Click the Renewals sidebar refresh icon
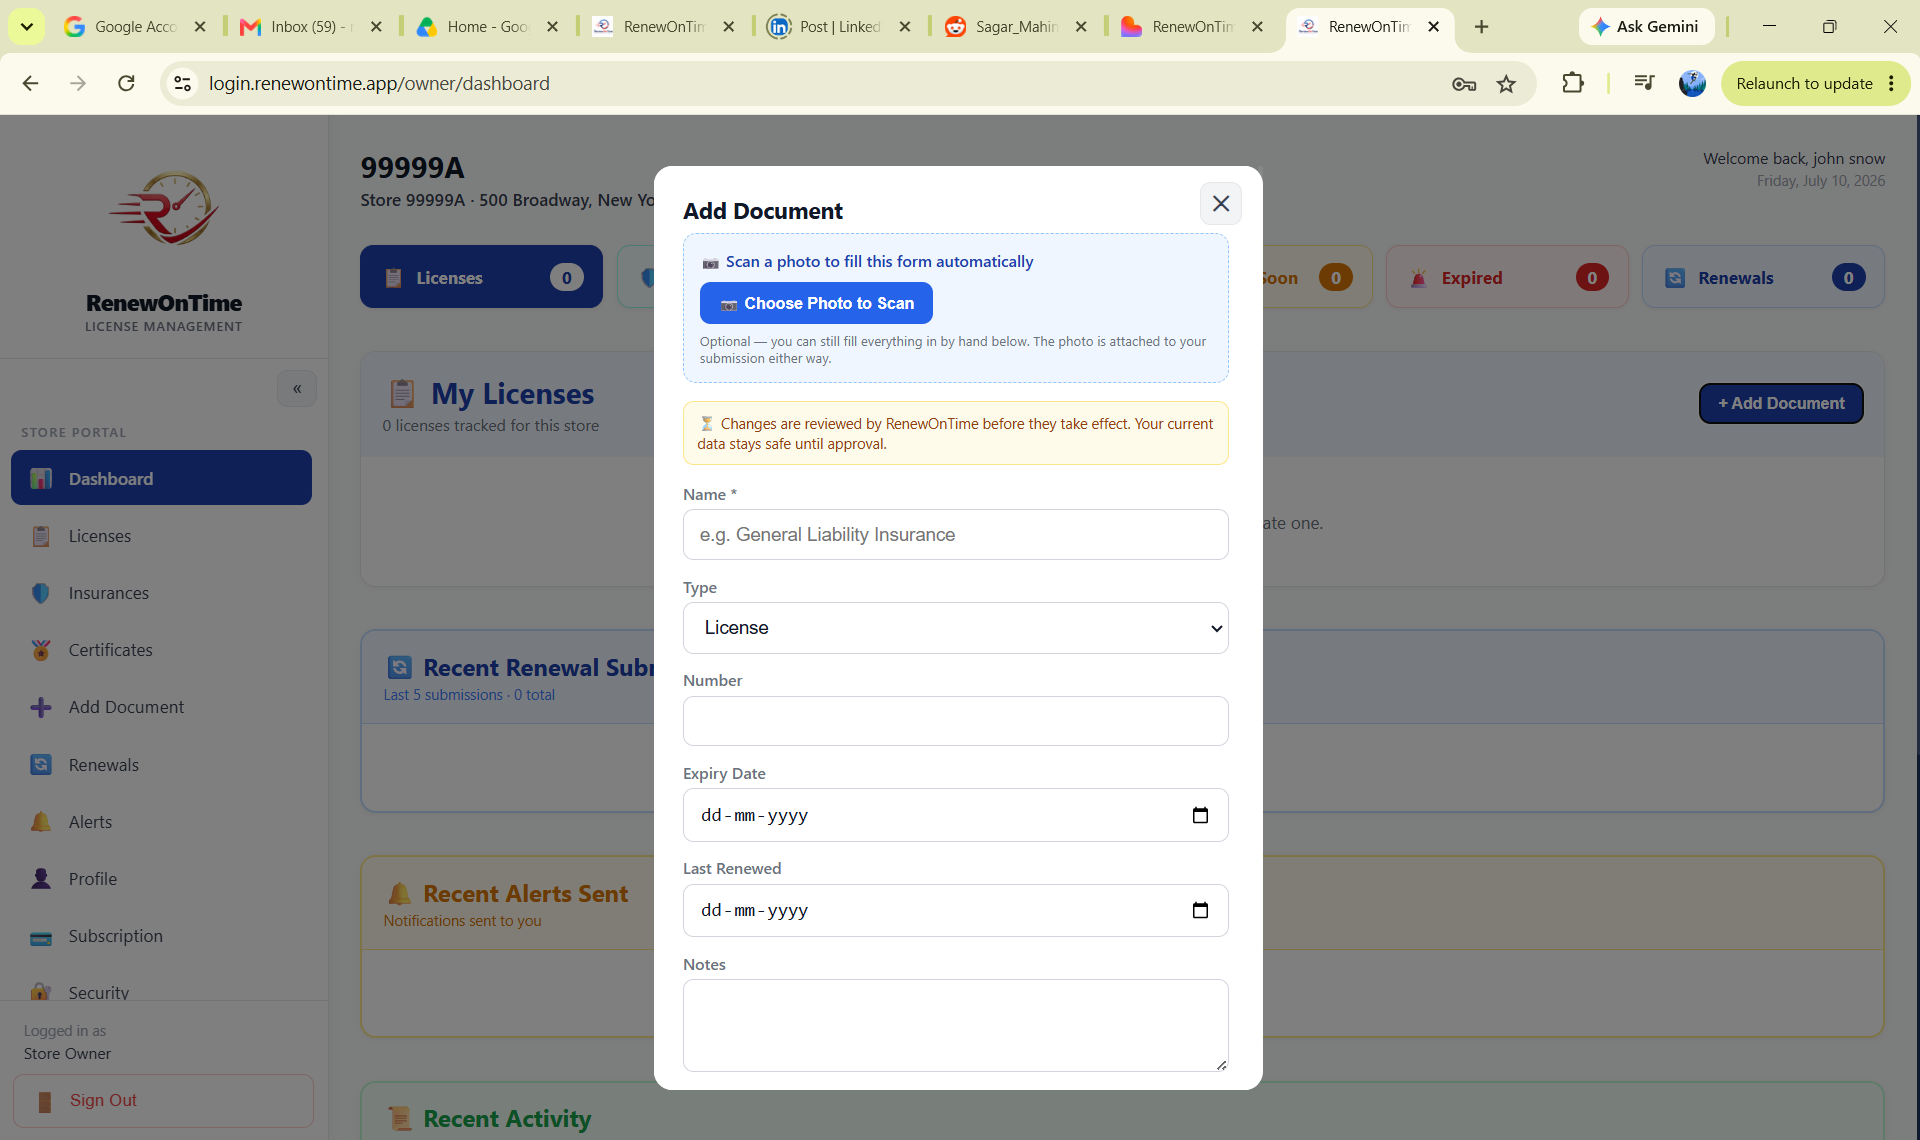The height and width of the screenshot is (1140, 1920). pos(41,765)
